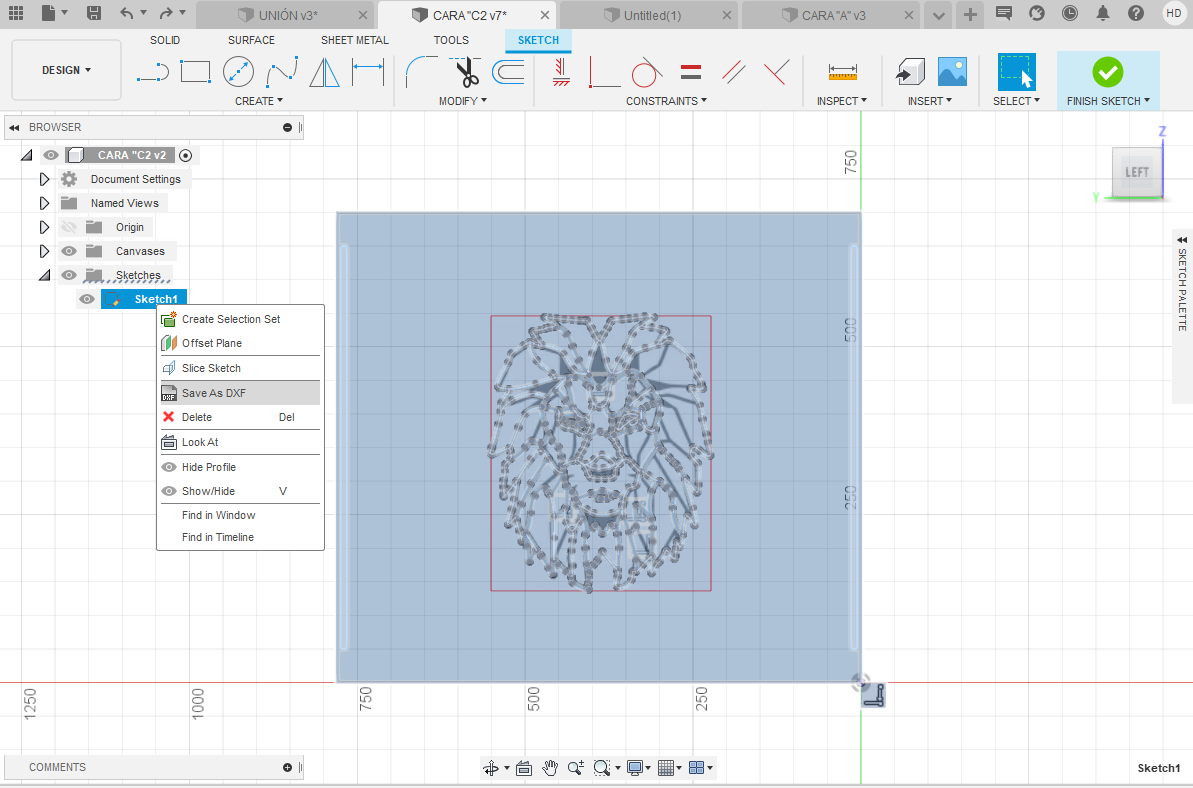Screen dimensions: 1193x788
Task: Open the DESIGN workspace dropdown
Action: 66,70
